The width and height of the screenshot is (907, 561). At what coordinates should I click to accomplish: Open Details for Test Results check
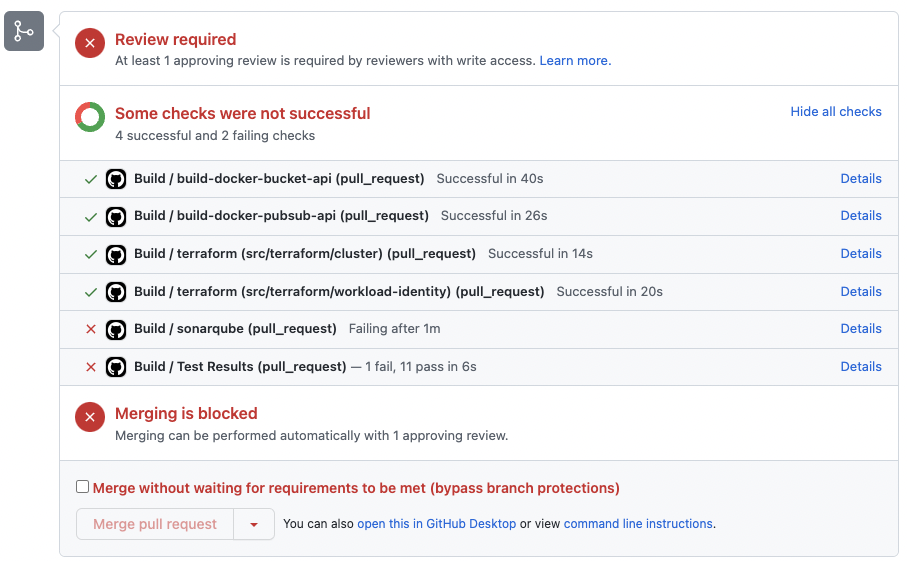861,367
